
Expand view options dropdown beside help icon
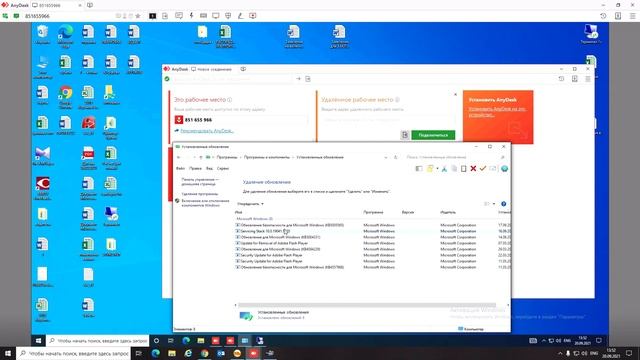493,204
